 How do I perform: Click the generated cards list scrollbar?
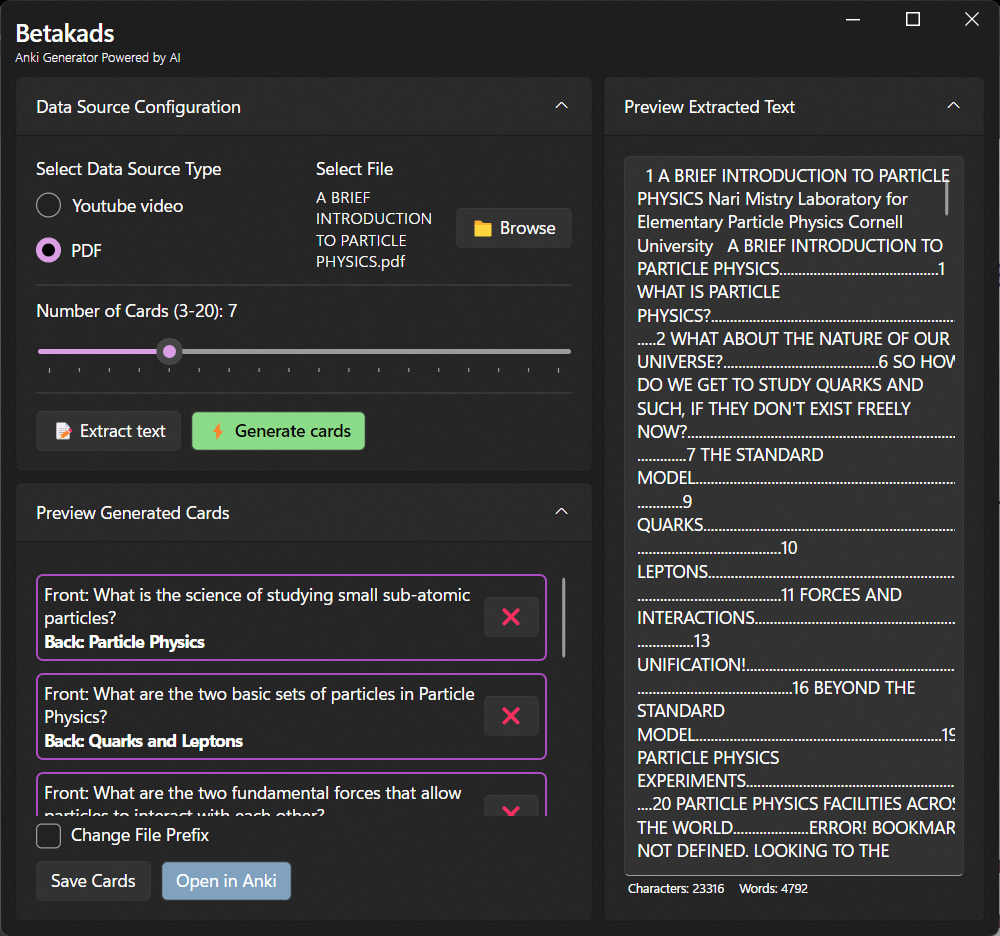click(564, 618)
